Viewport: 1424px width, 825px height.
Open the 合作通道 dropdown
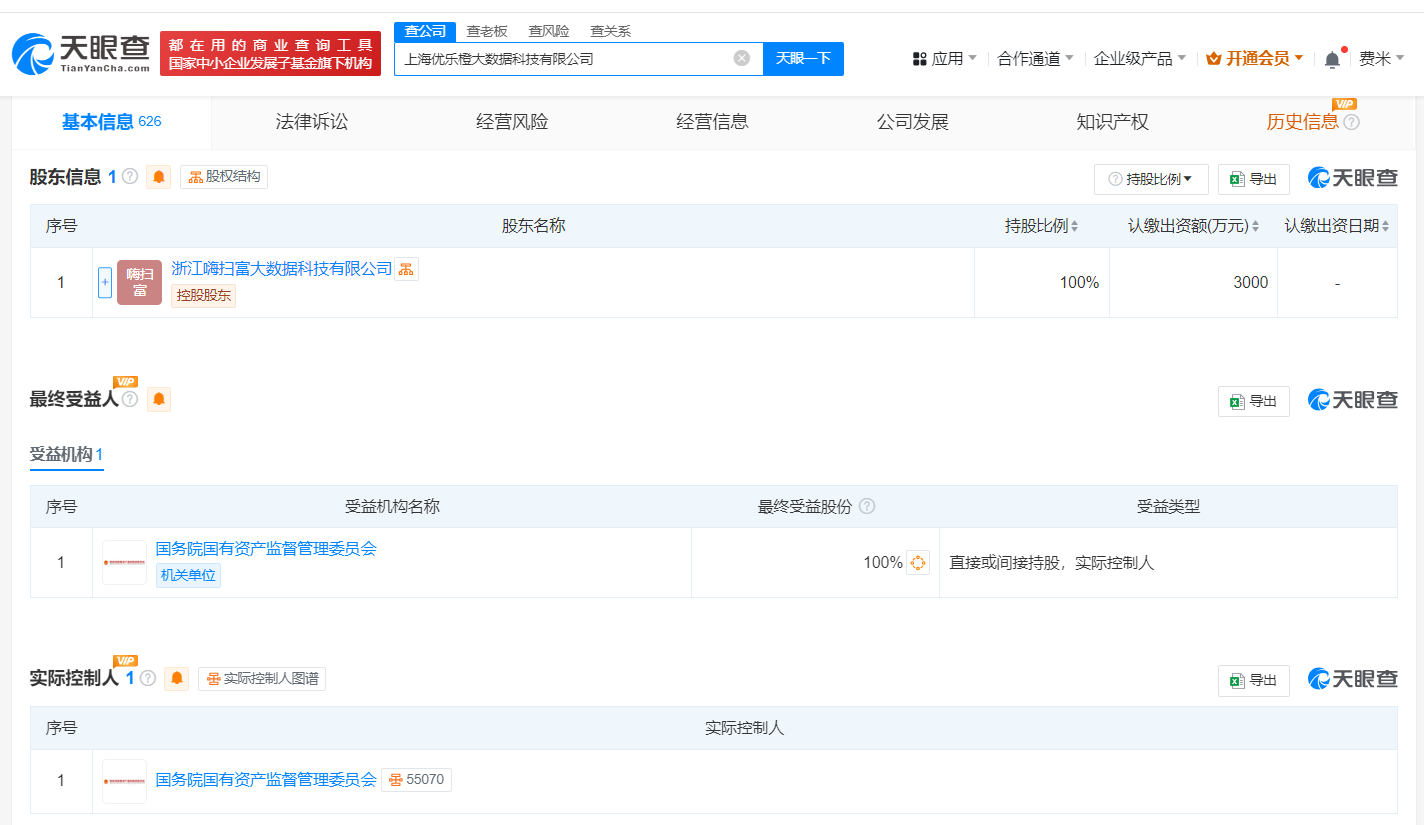point(1036,59)
